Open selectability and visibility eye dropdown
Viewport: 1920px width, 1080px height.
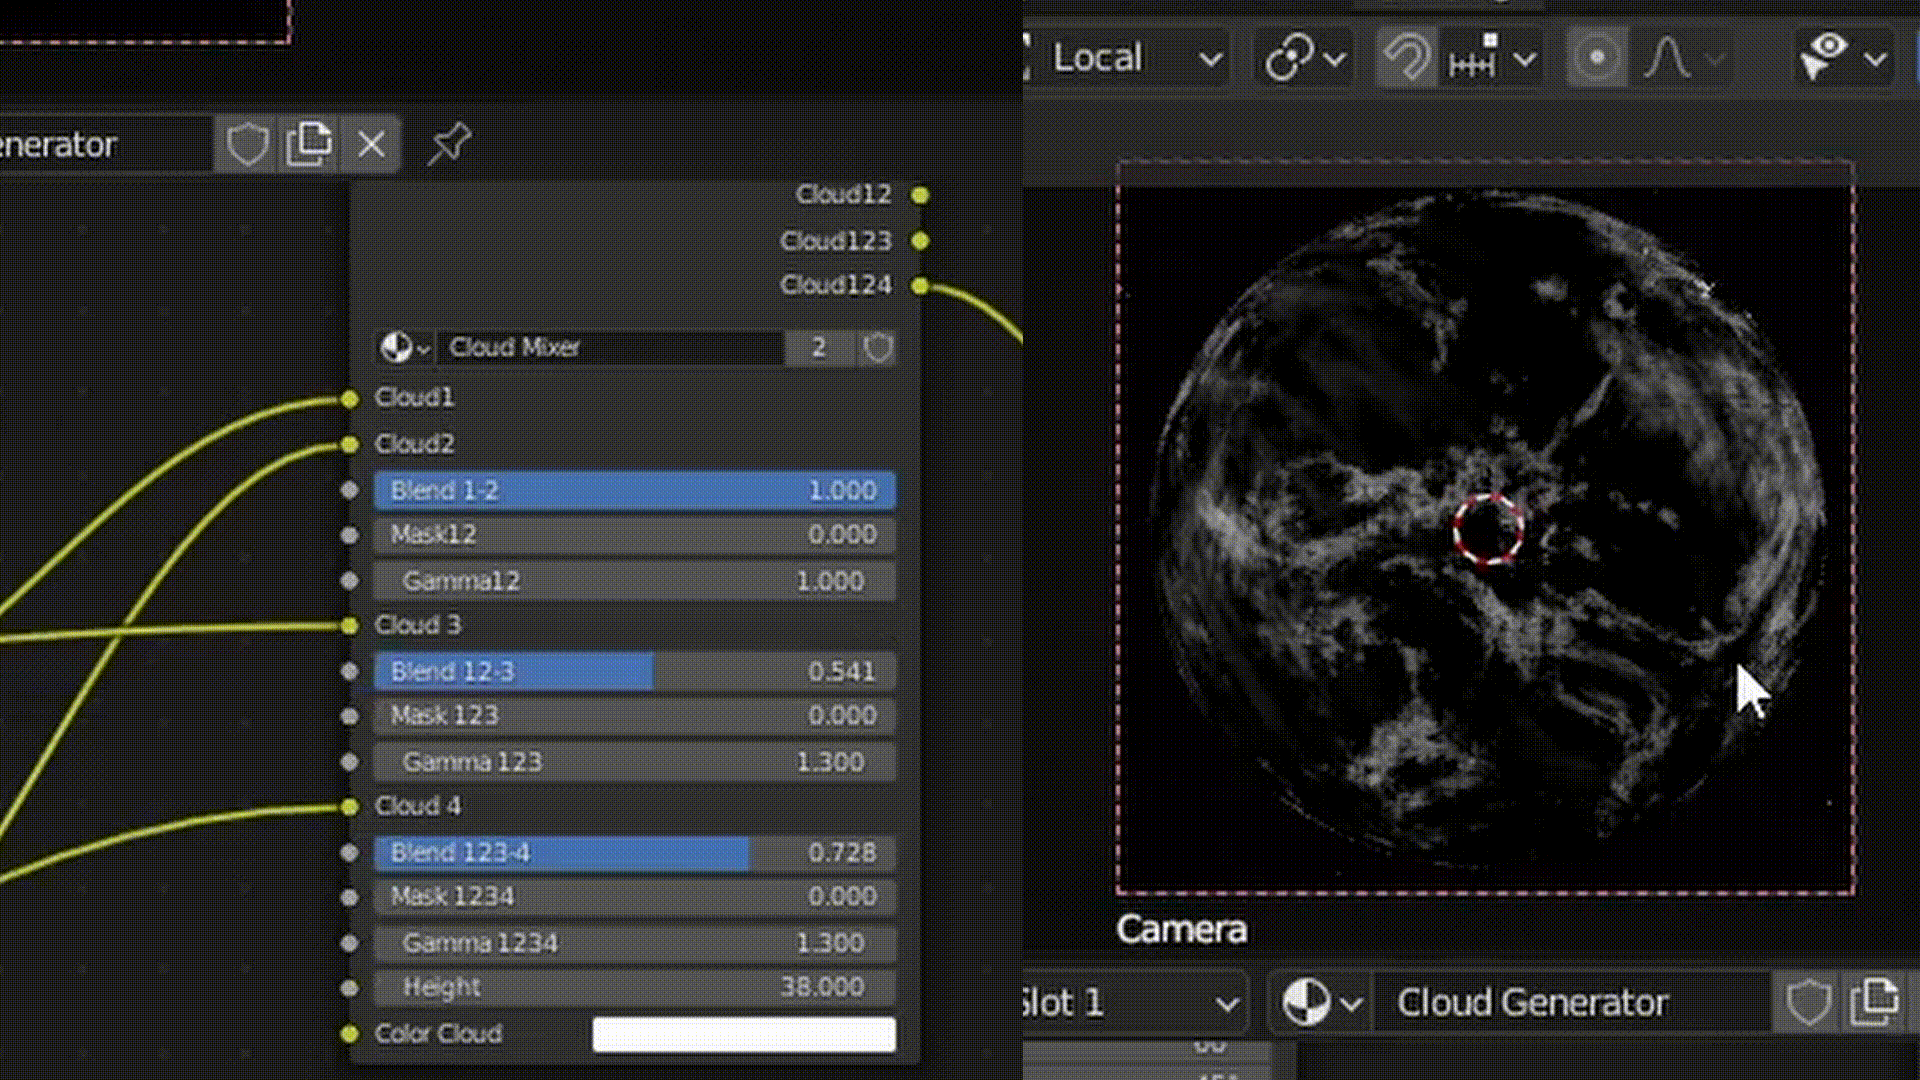coord(1843,58)
